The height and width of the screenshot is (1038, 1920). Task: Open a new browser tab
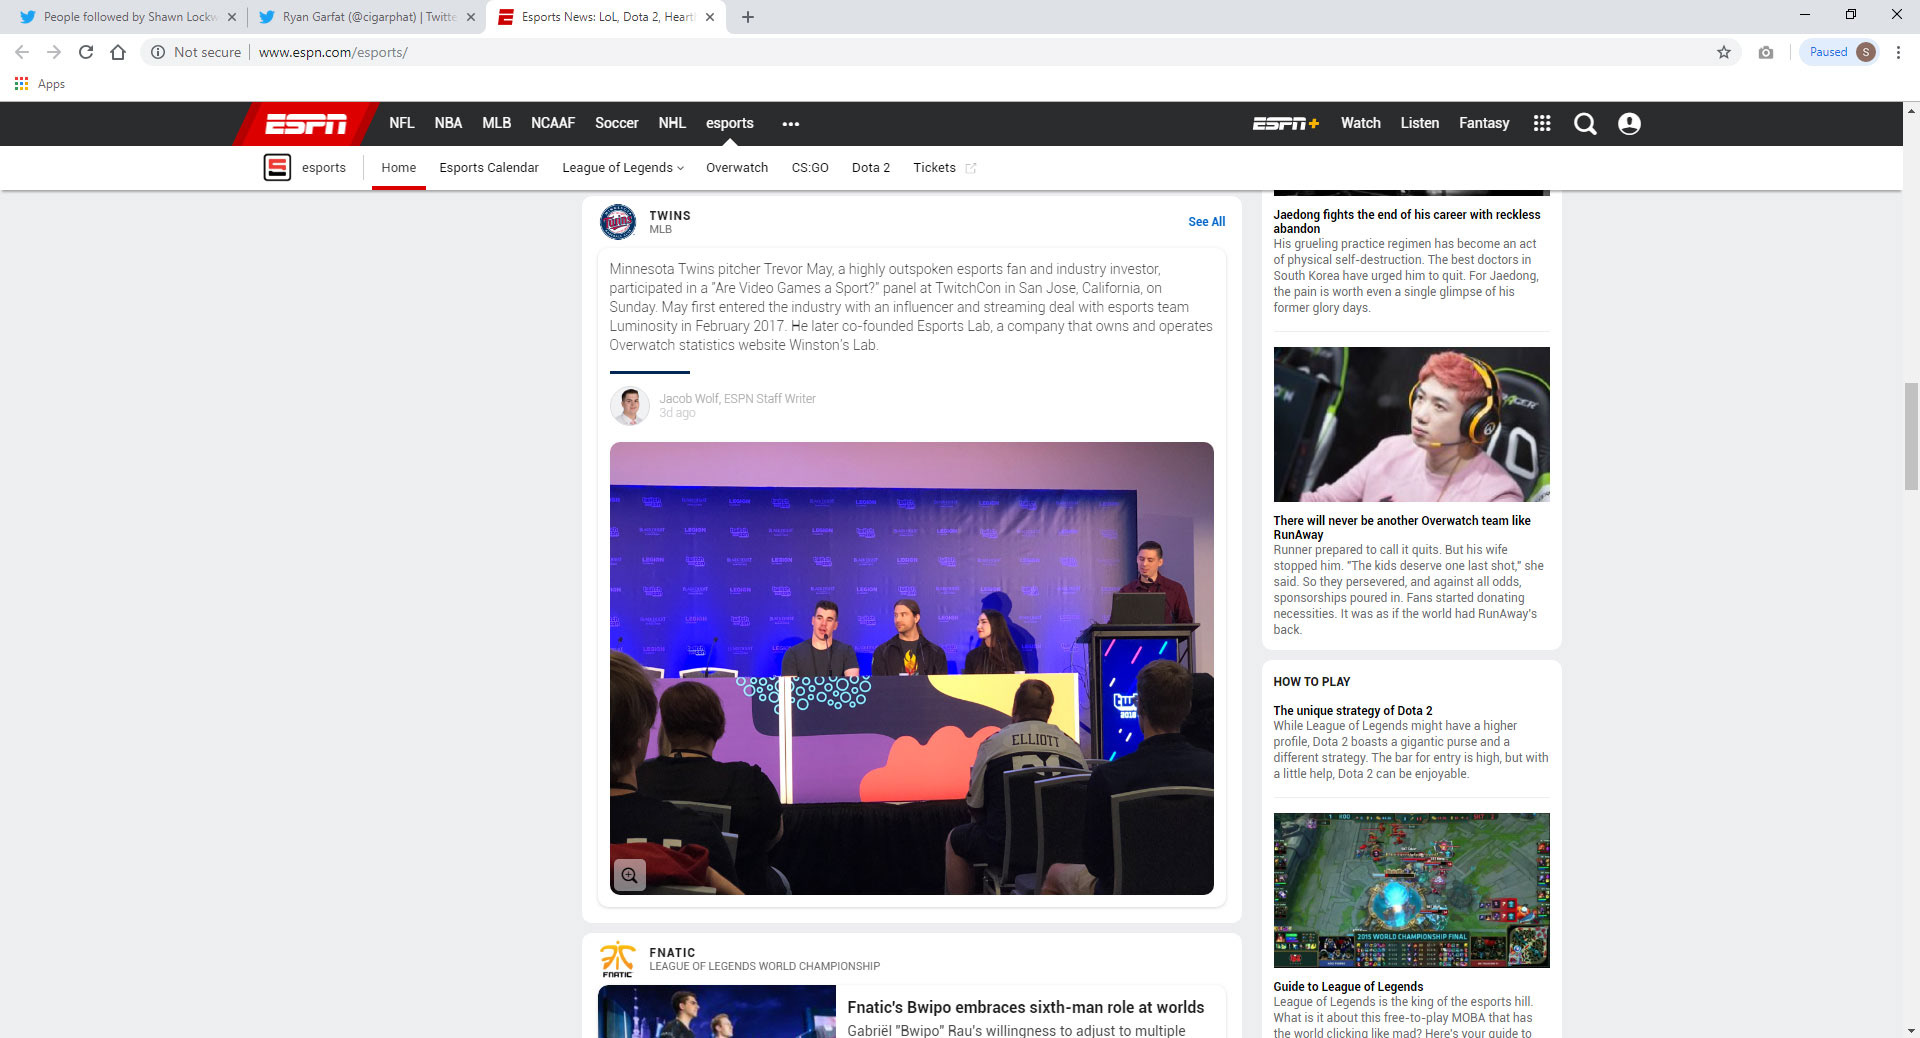click(x=748, y=17)
